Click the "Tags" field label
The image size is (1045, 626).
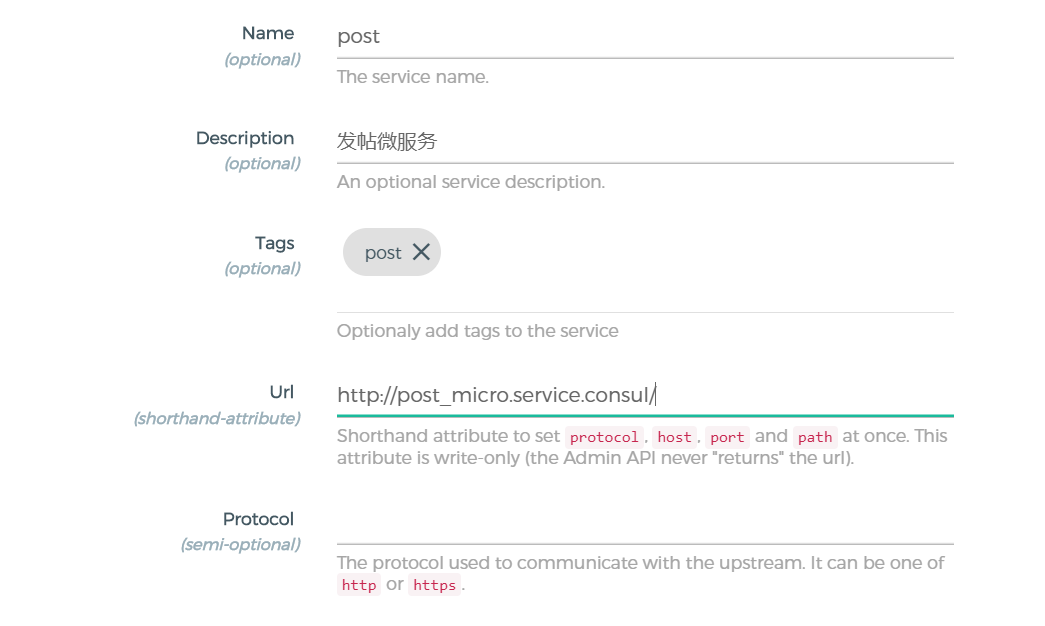tap(274, 243)
